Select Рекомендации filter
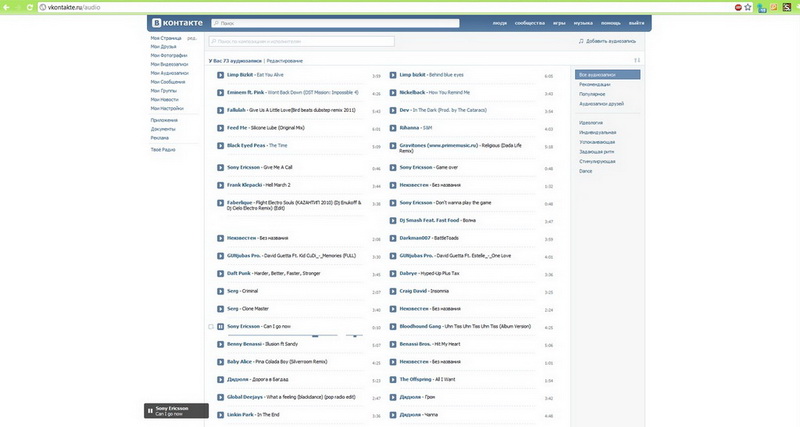The height and width of the screenshot is (427, 800). 595,85
